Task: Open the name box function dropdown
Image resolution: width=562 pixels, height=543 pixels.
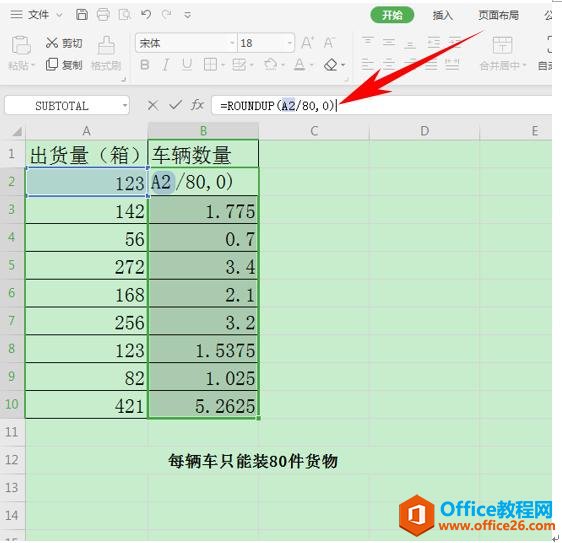Action: (x=125, y=105)
